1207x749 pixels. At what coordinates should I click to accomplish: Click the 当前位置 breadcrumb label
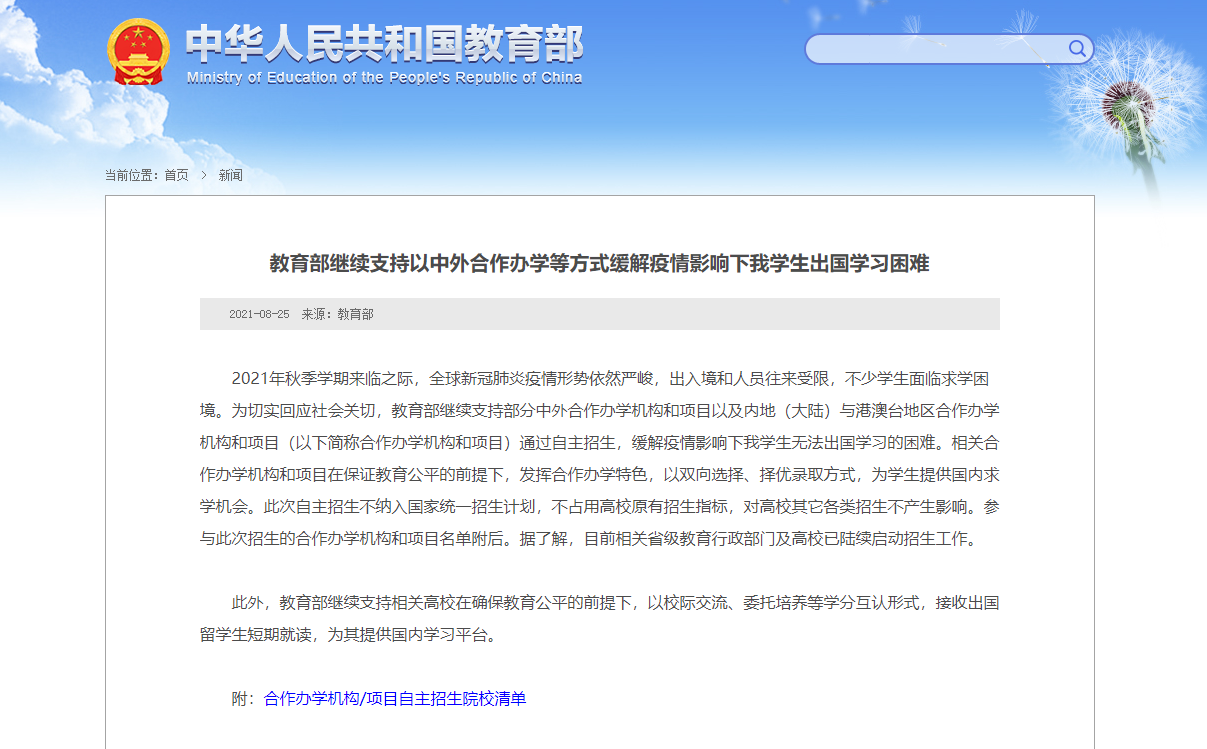133,175
